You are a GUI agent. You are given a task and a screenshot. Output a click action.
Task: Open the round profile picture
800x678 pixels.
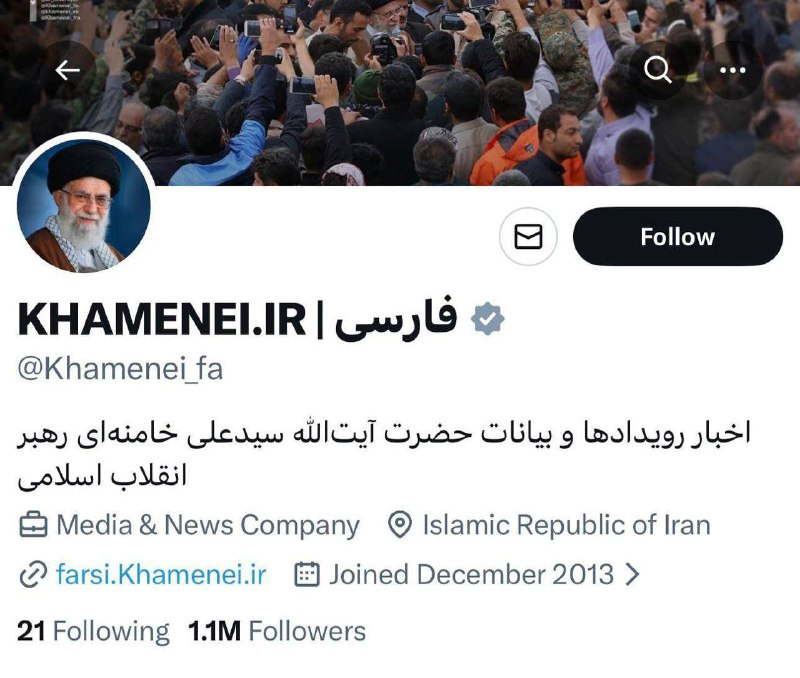[x=84, y=206]
